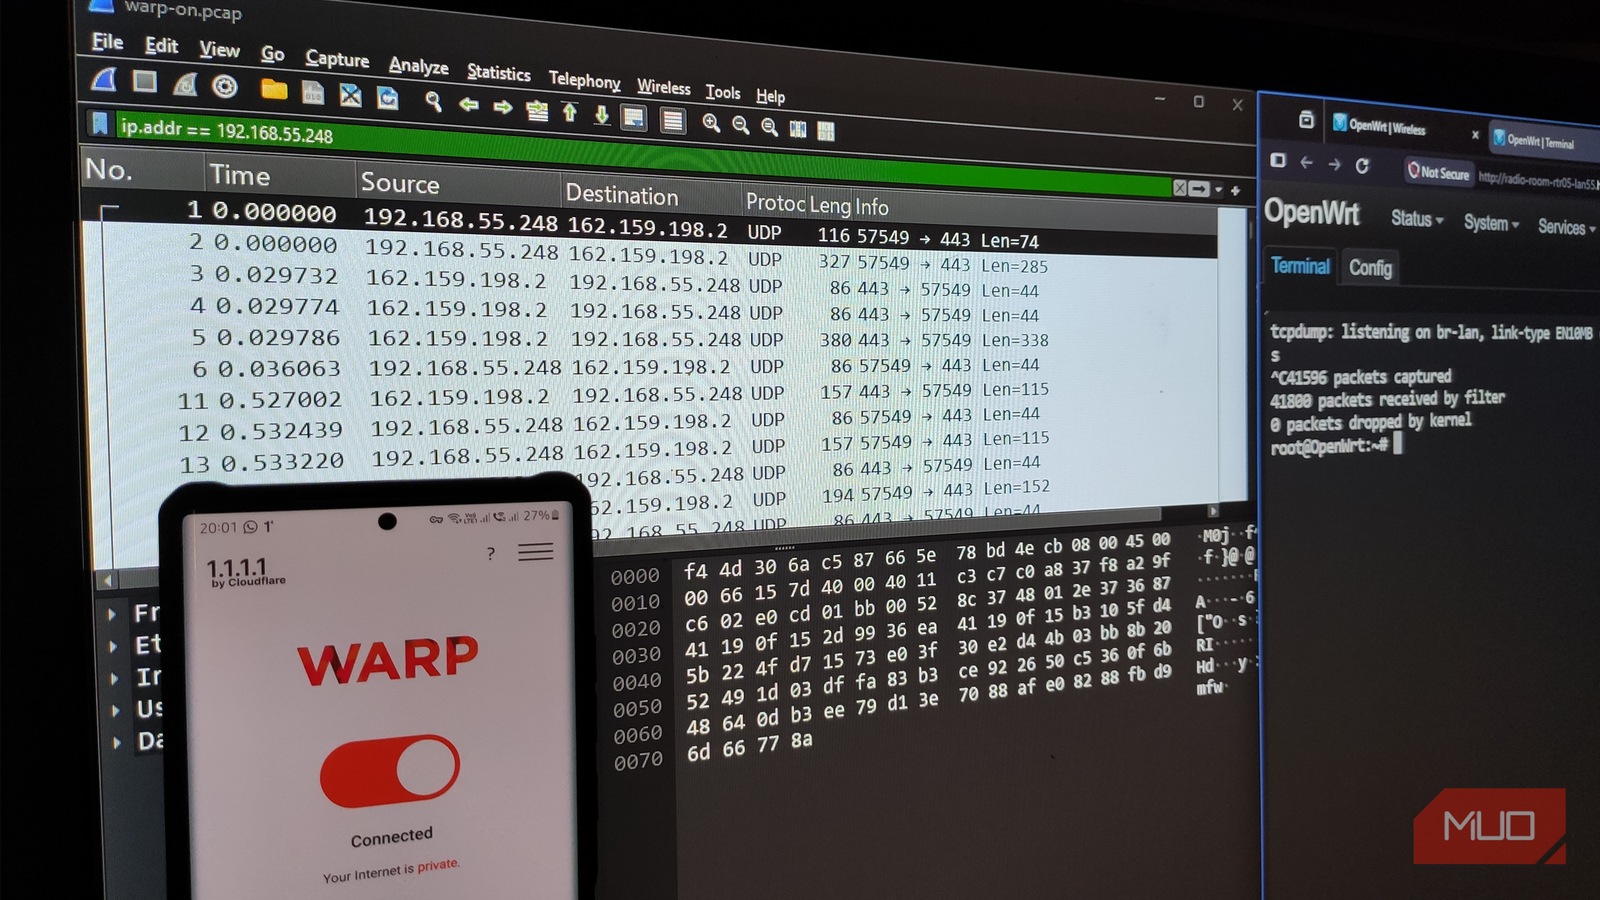This screenshot has width=1600, height=900.
Task: Expand the User Datagram tree row
Action: pyautogui.click(x=116, y=710)
